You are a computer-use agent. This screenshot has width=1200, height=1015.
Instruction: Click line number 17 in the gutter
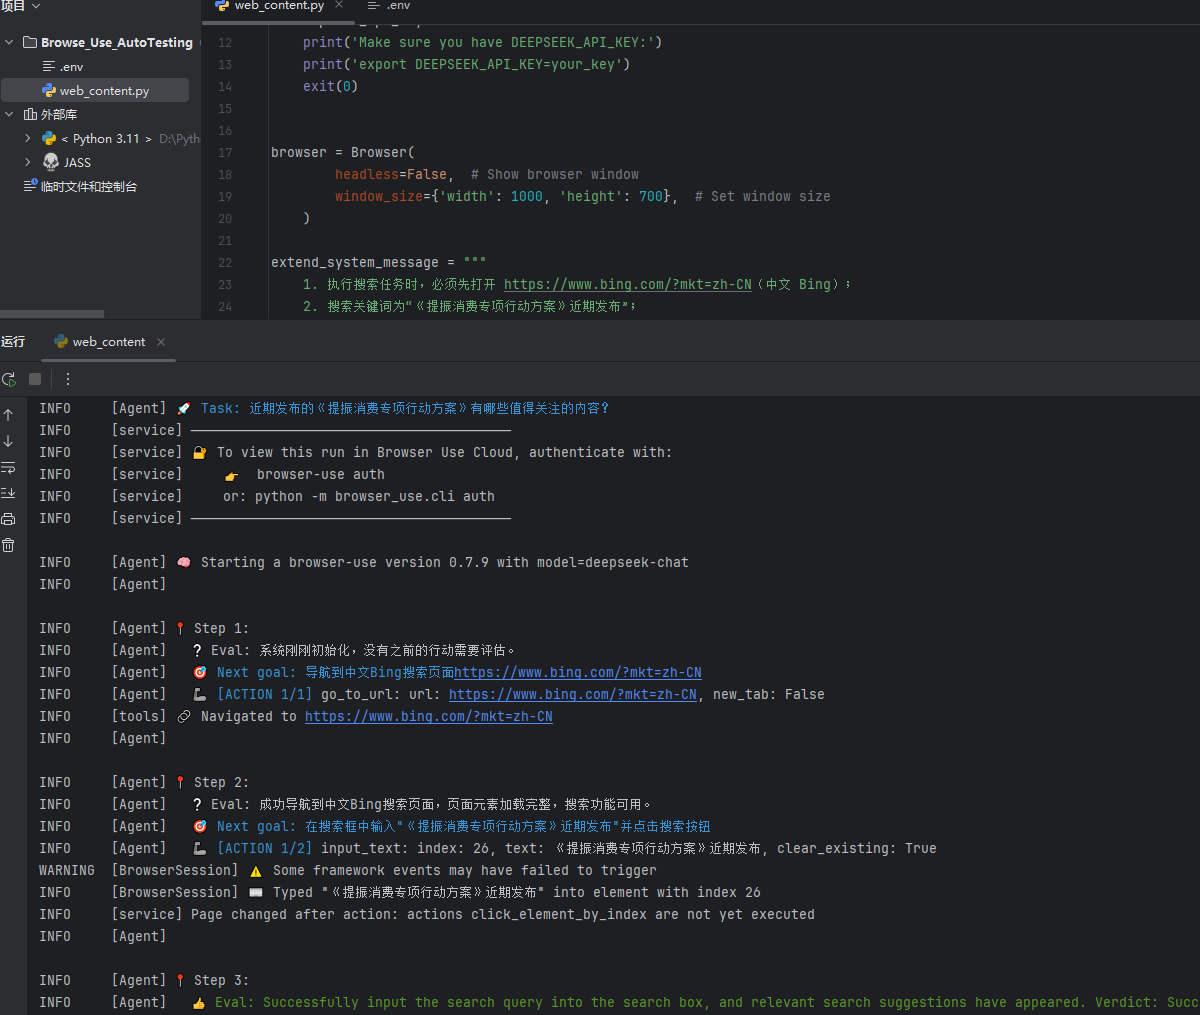pos(225,153)
